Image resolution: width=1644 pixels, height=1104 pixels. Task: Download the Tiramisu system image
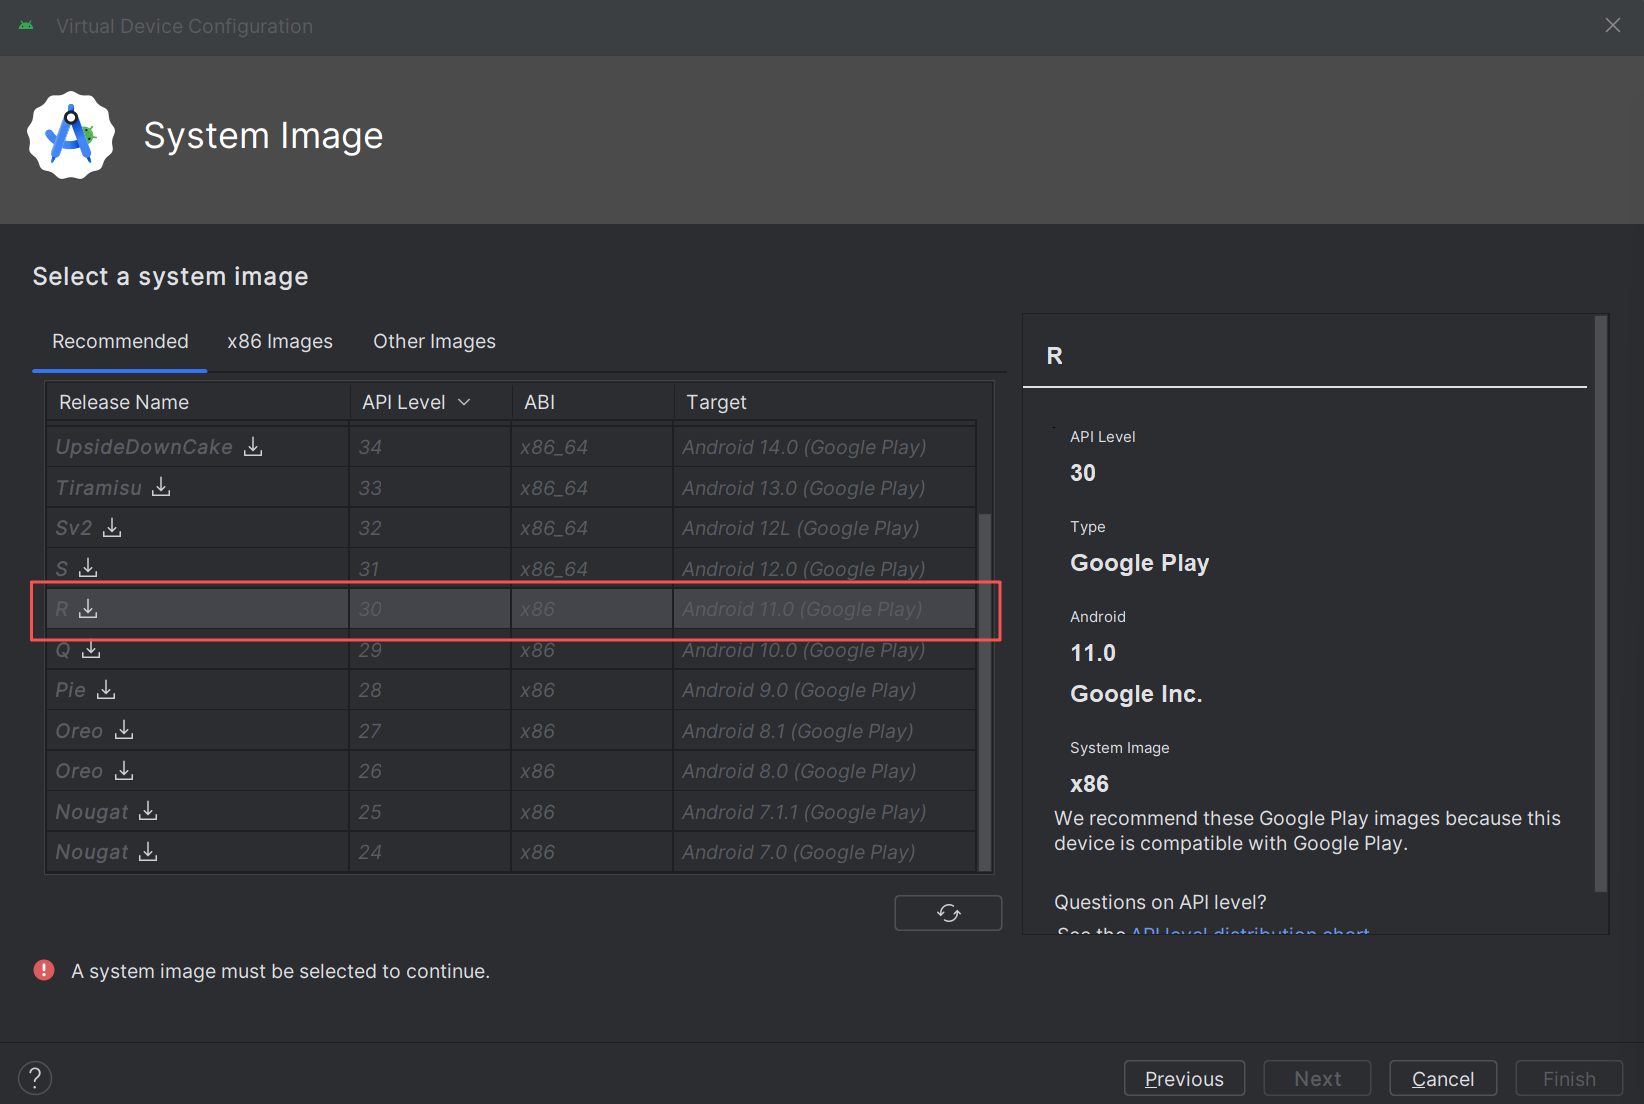tap(161, 487)
